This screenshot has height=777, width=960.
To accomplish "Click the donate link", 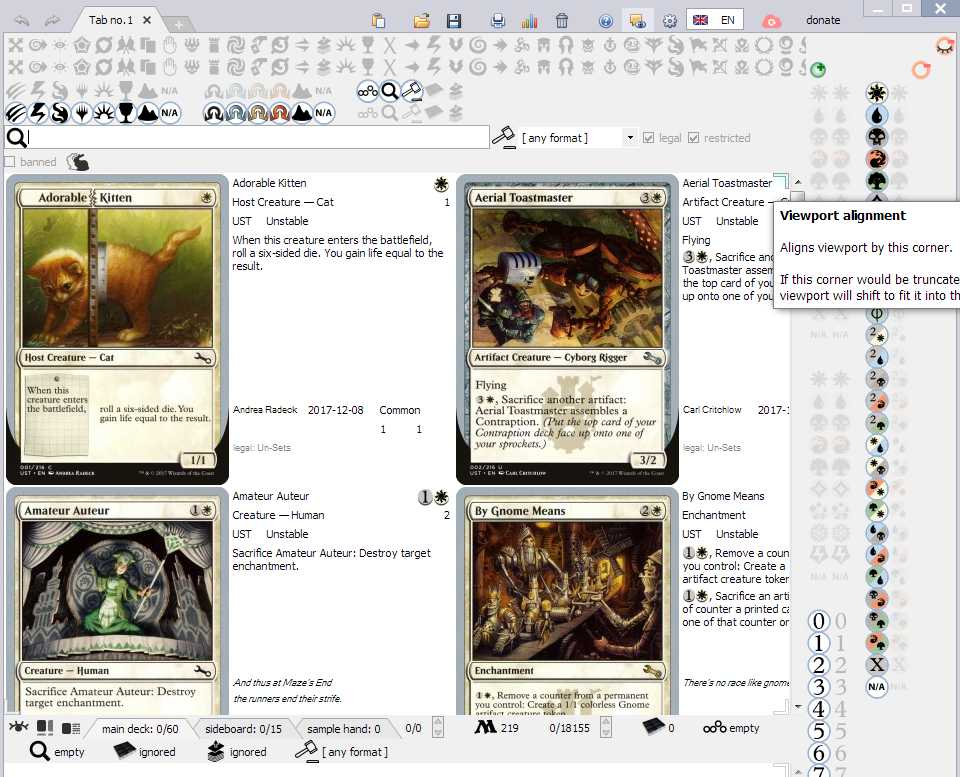I will [x=823, y=20].
